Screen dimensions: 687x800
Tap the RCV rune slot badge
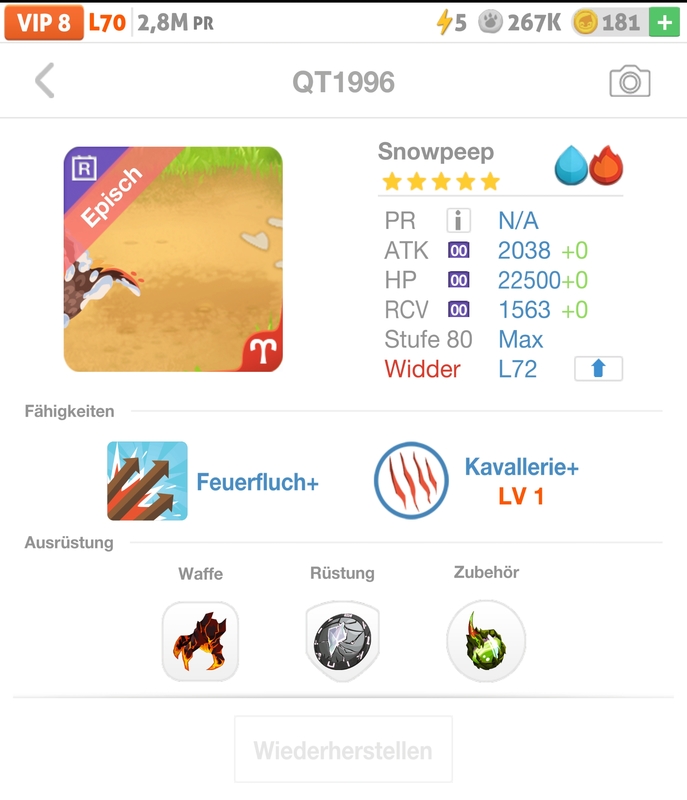pyautogui.click(x=459, y=309)
